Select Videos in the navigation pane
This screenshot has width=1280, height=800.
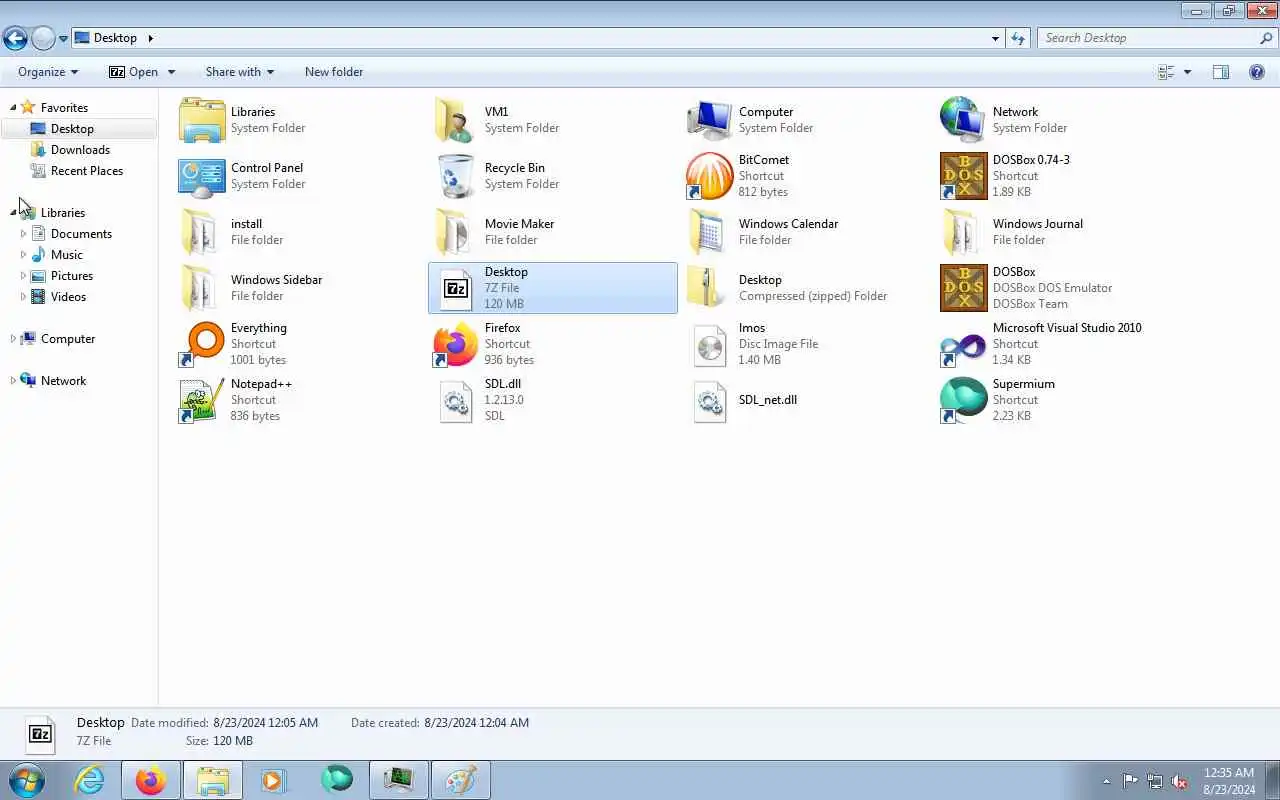[68, 297]
